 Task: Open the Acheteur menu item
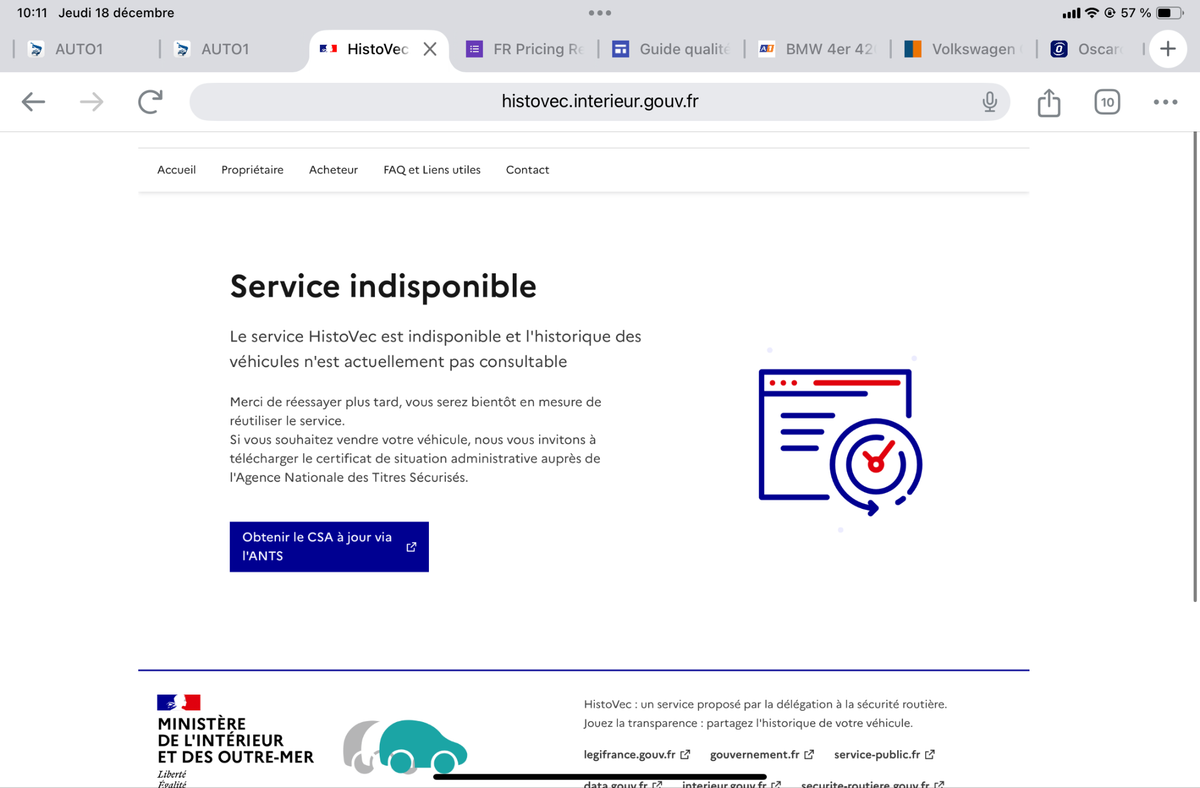tap(333, 170)
